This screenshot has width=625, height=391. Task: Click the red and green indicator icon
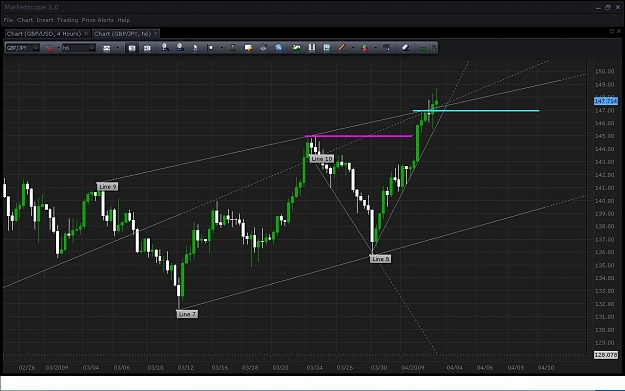364,48
